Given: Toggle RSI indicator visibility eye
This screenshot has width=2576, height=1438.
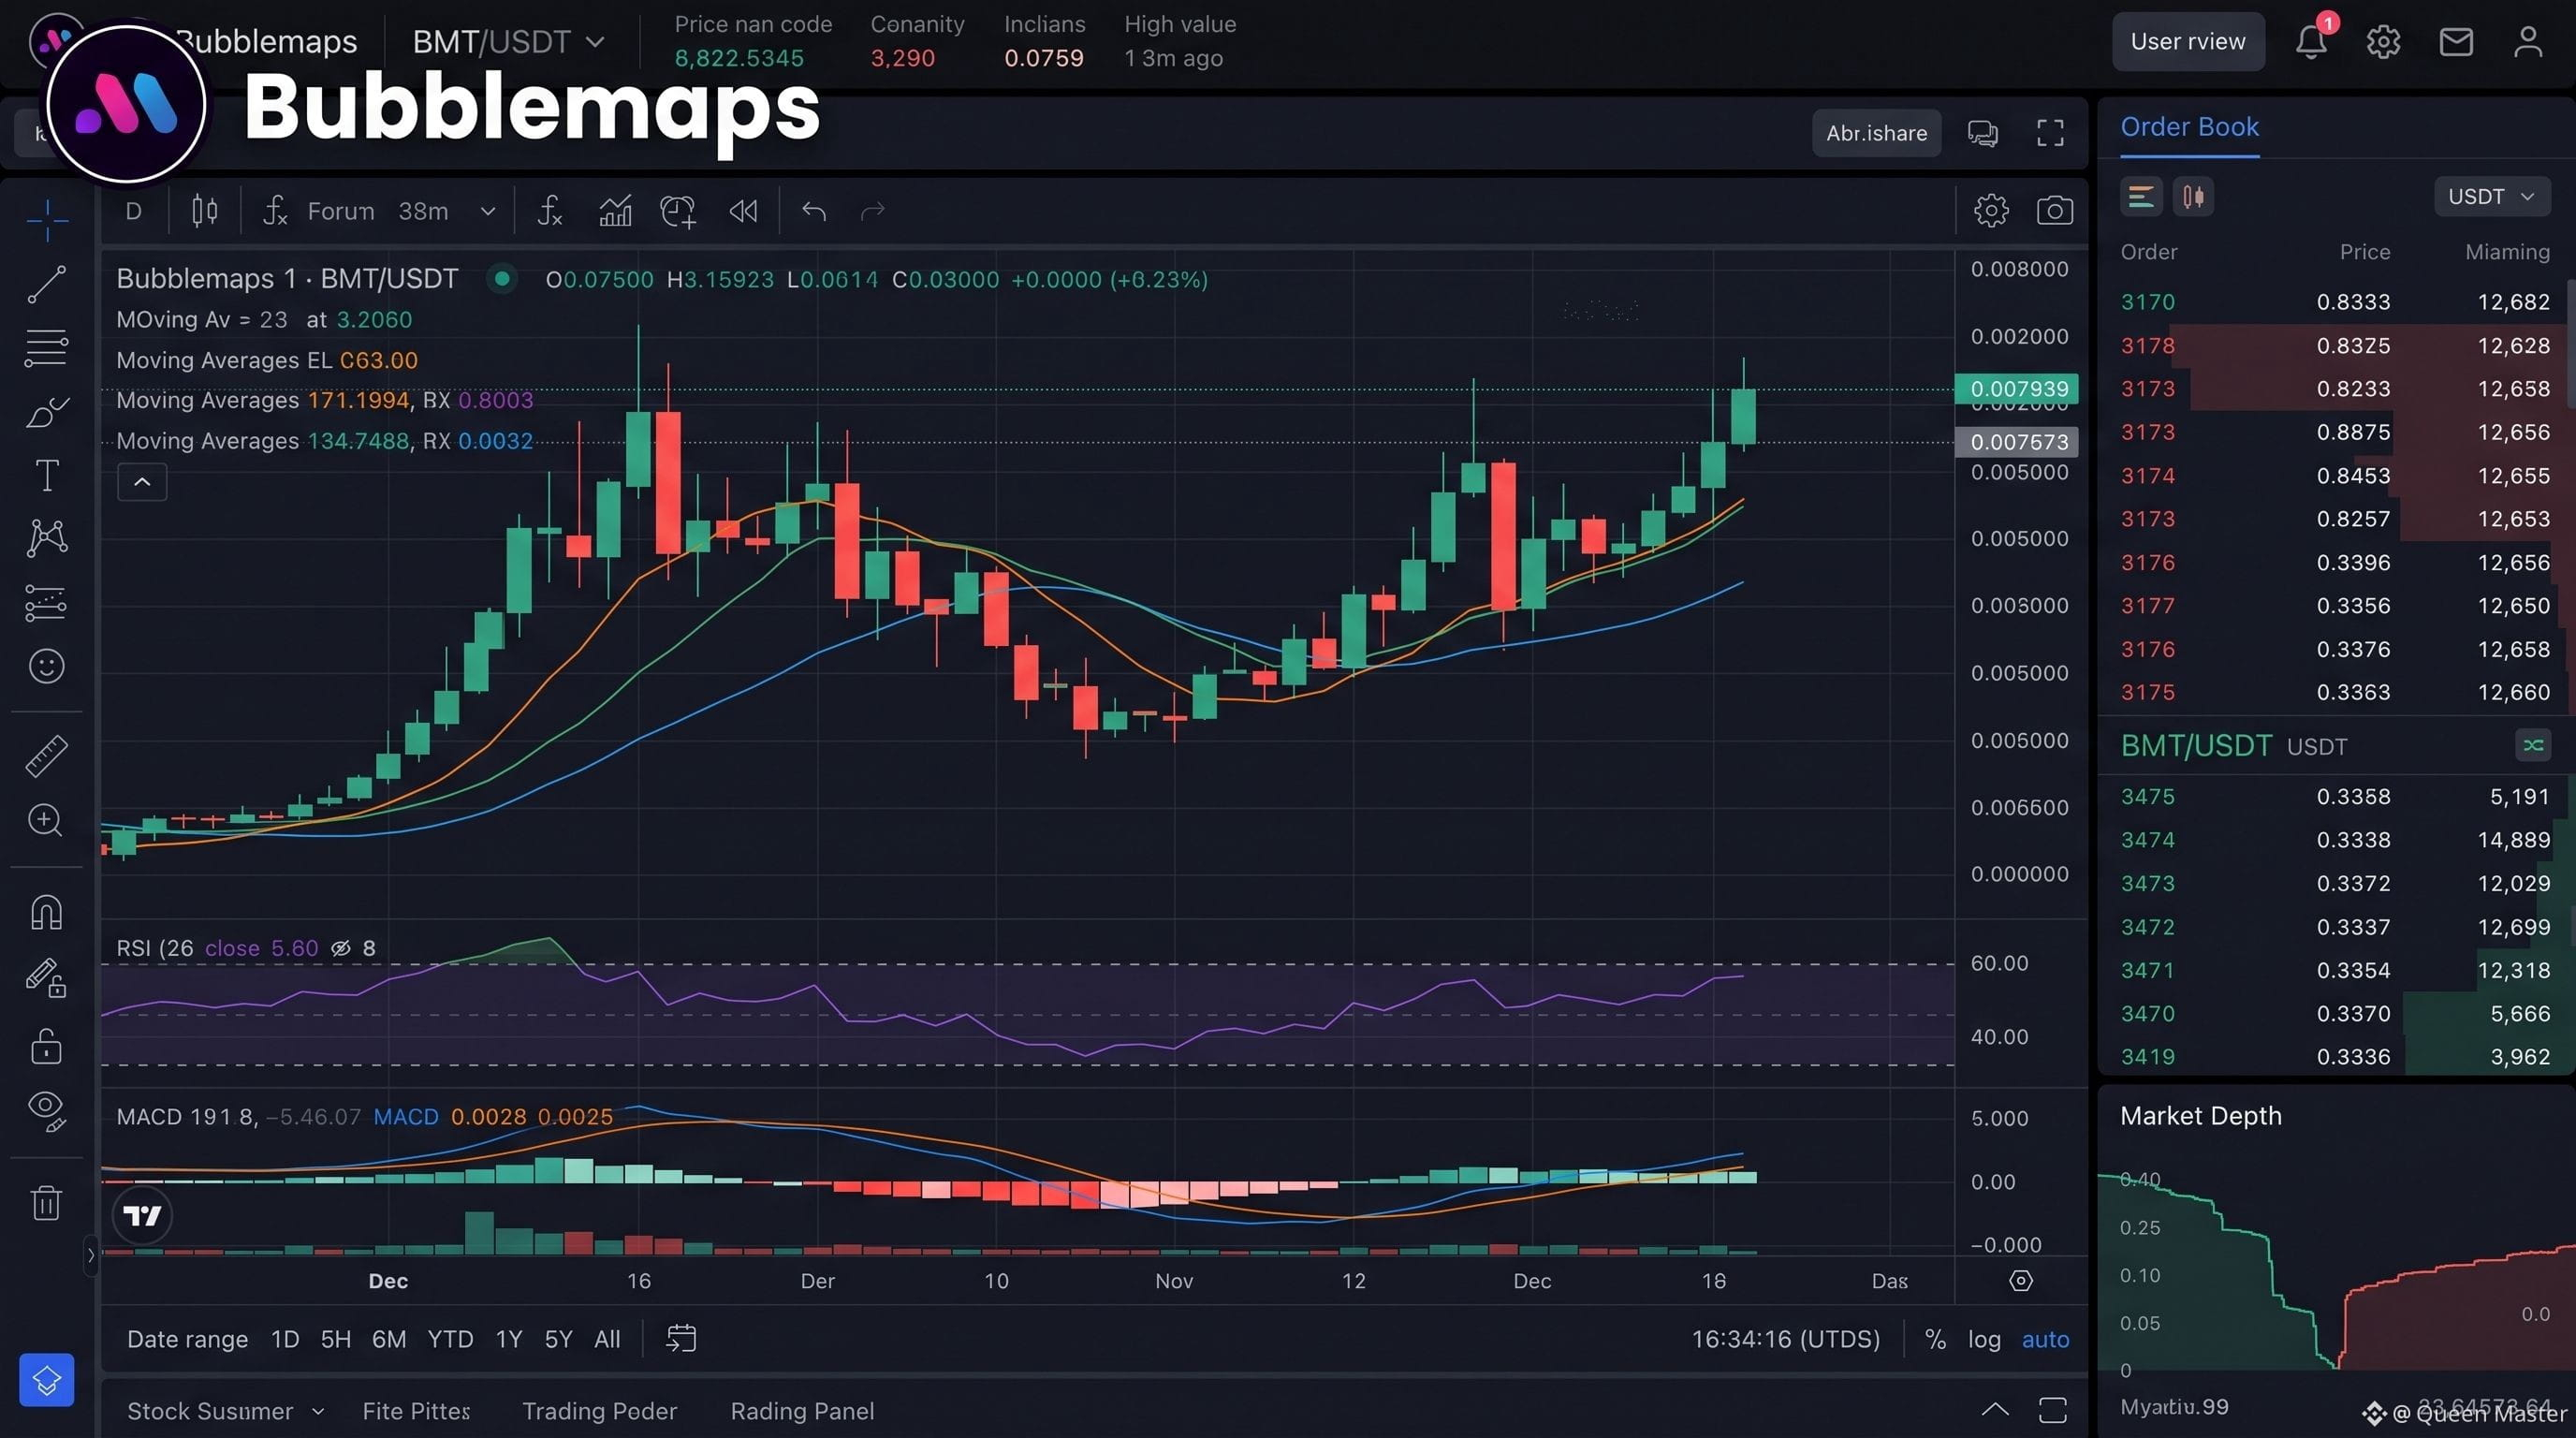Looking at the screenshot, I should (341, 948).
